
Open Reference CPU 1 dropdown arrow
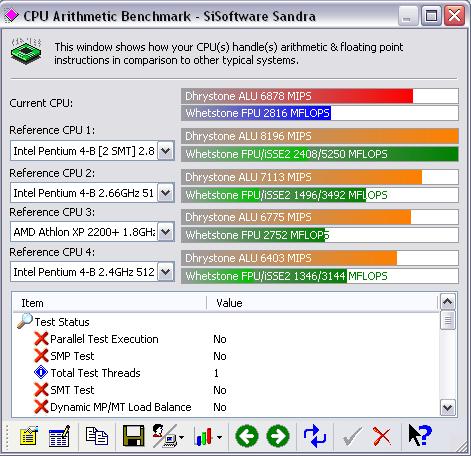click(166, 151)
